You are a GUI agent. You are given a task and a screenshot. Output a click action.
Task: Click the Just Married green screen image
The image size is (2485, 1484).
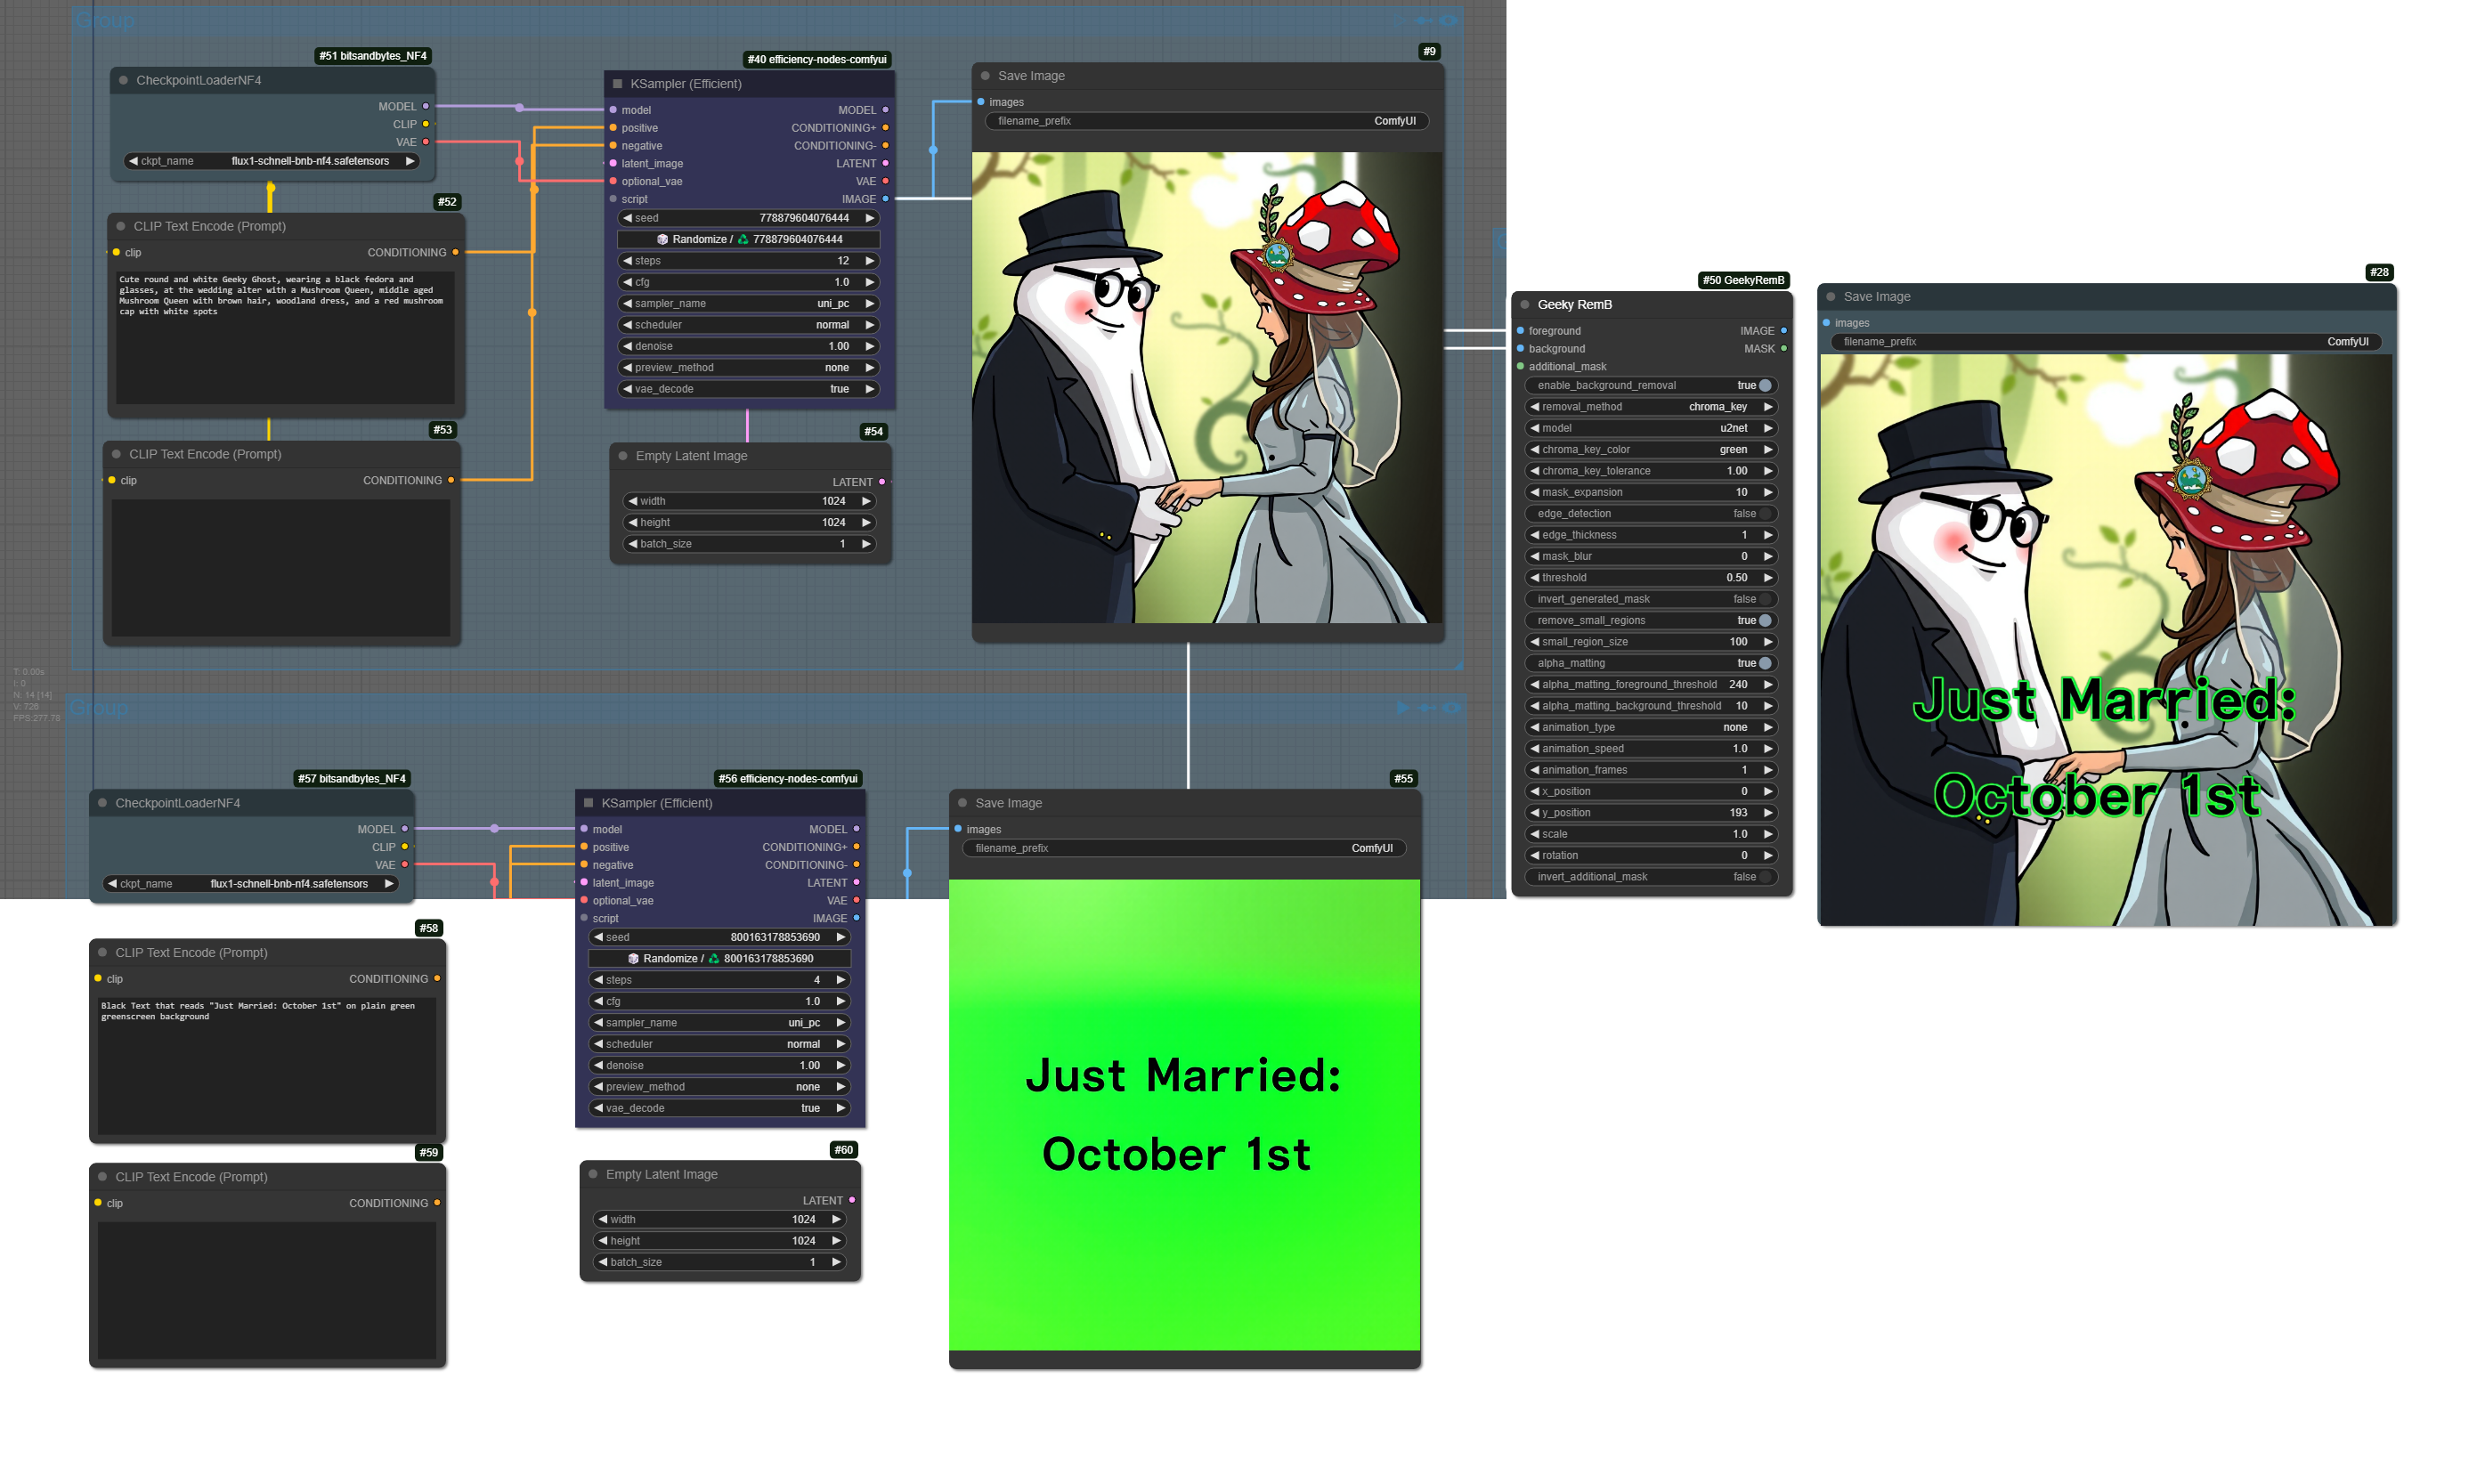click(x=1184, y=1115)
